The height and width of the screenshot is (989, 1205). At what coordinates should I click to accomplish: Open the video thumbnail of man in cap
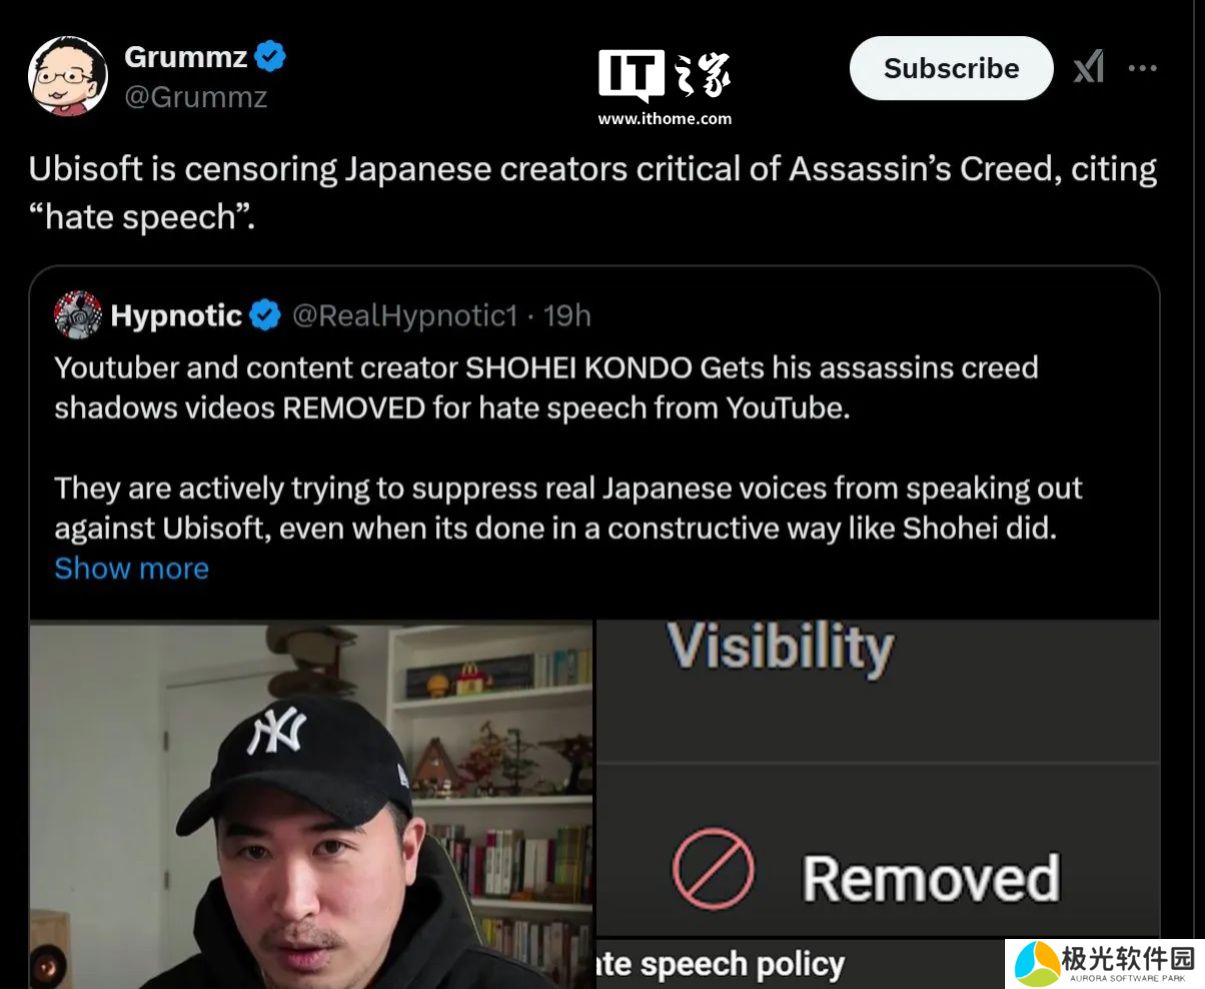[x=311, y=805]
